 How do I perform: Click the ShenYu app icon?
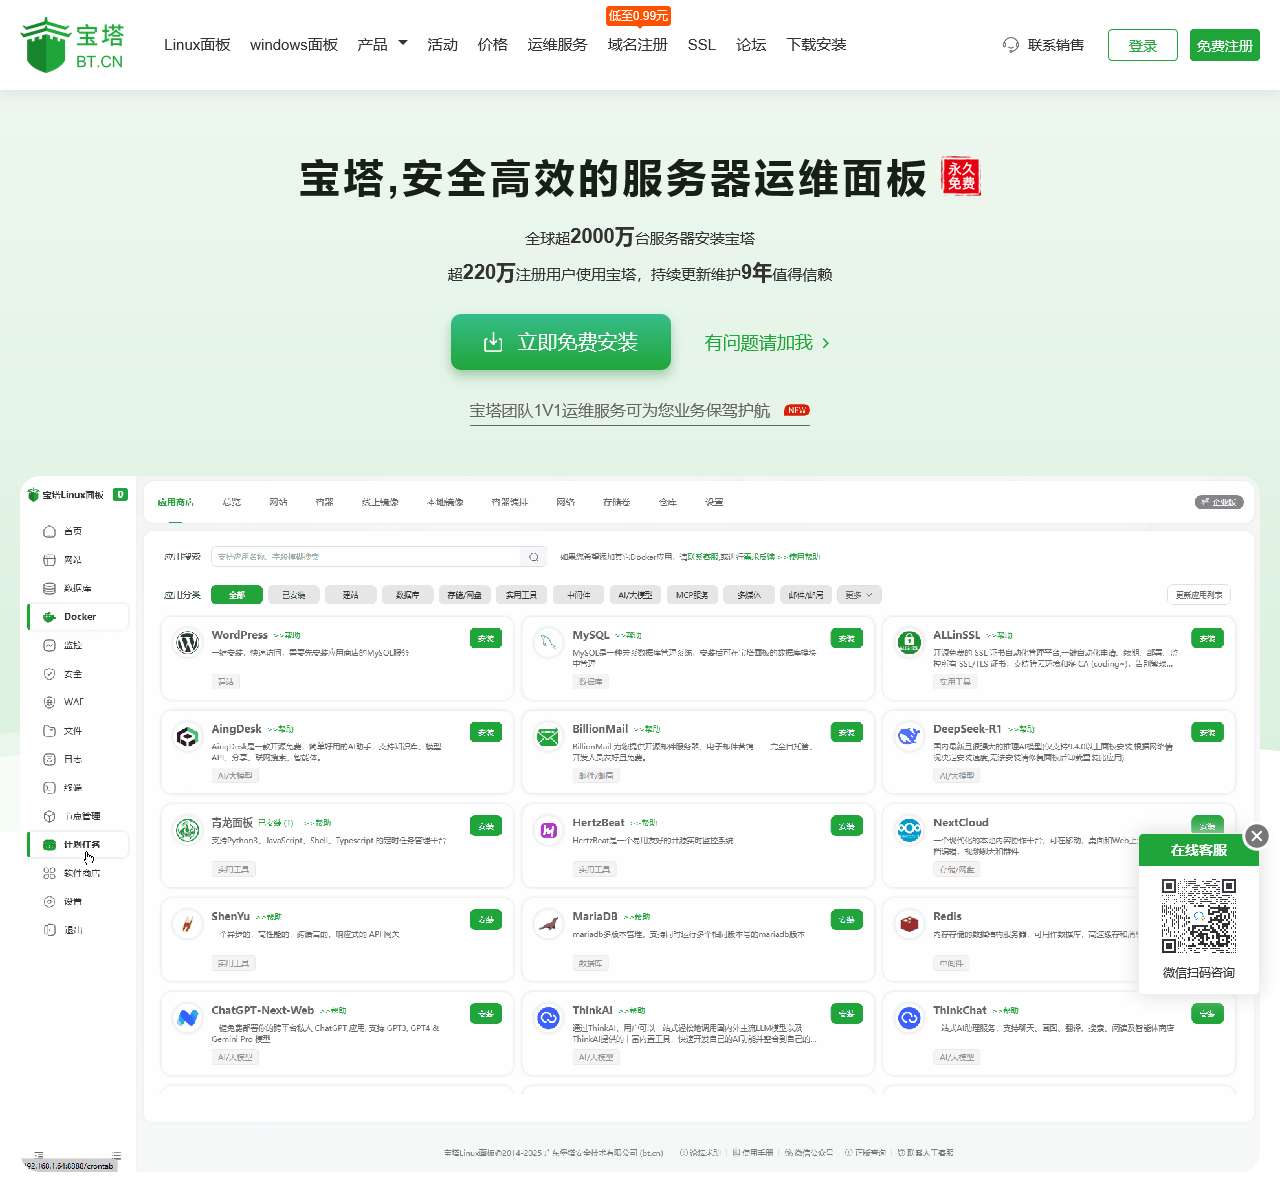tap(188, 924)
